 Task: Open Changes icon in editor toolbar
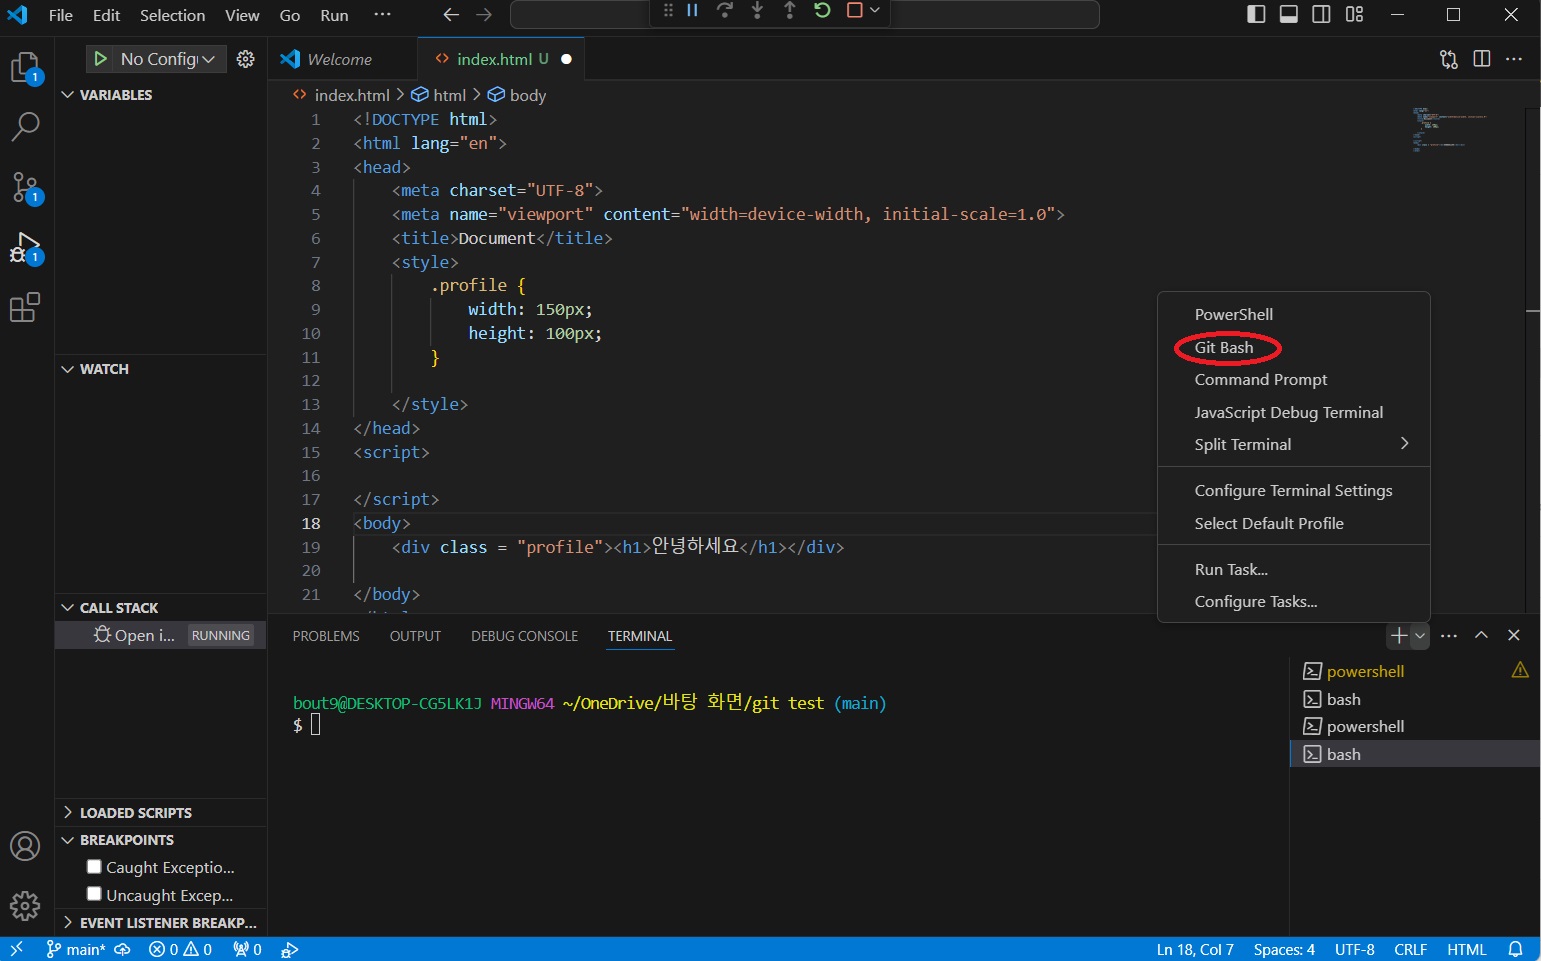[x=1449, y=59]
